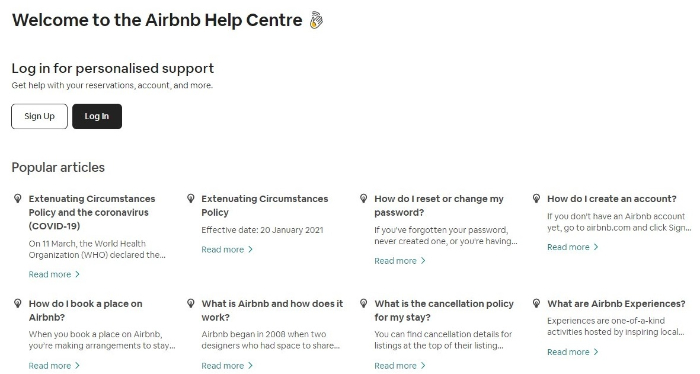The height and width of the screenshot is (374, 700).
Task: Click lightbulb icon beside cancellation policy article
Action: pos(363,303)
